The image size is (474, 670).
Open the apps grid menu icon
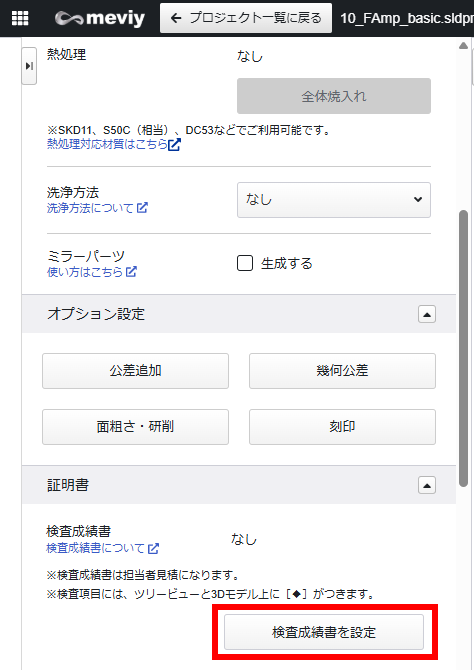(20, 18)
